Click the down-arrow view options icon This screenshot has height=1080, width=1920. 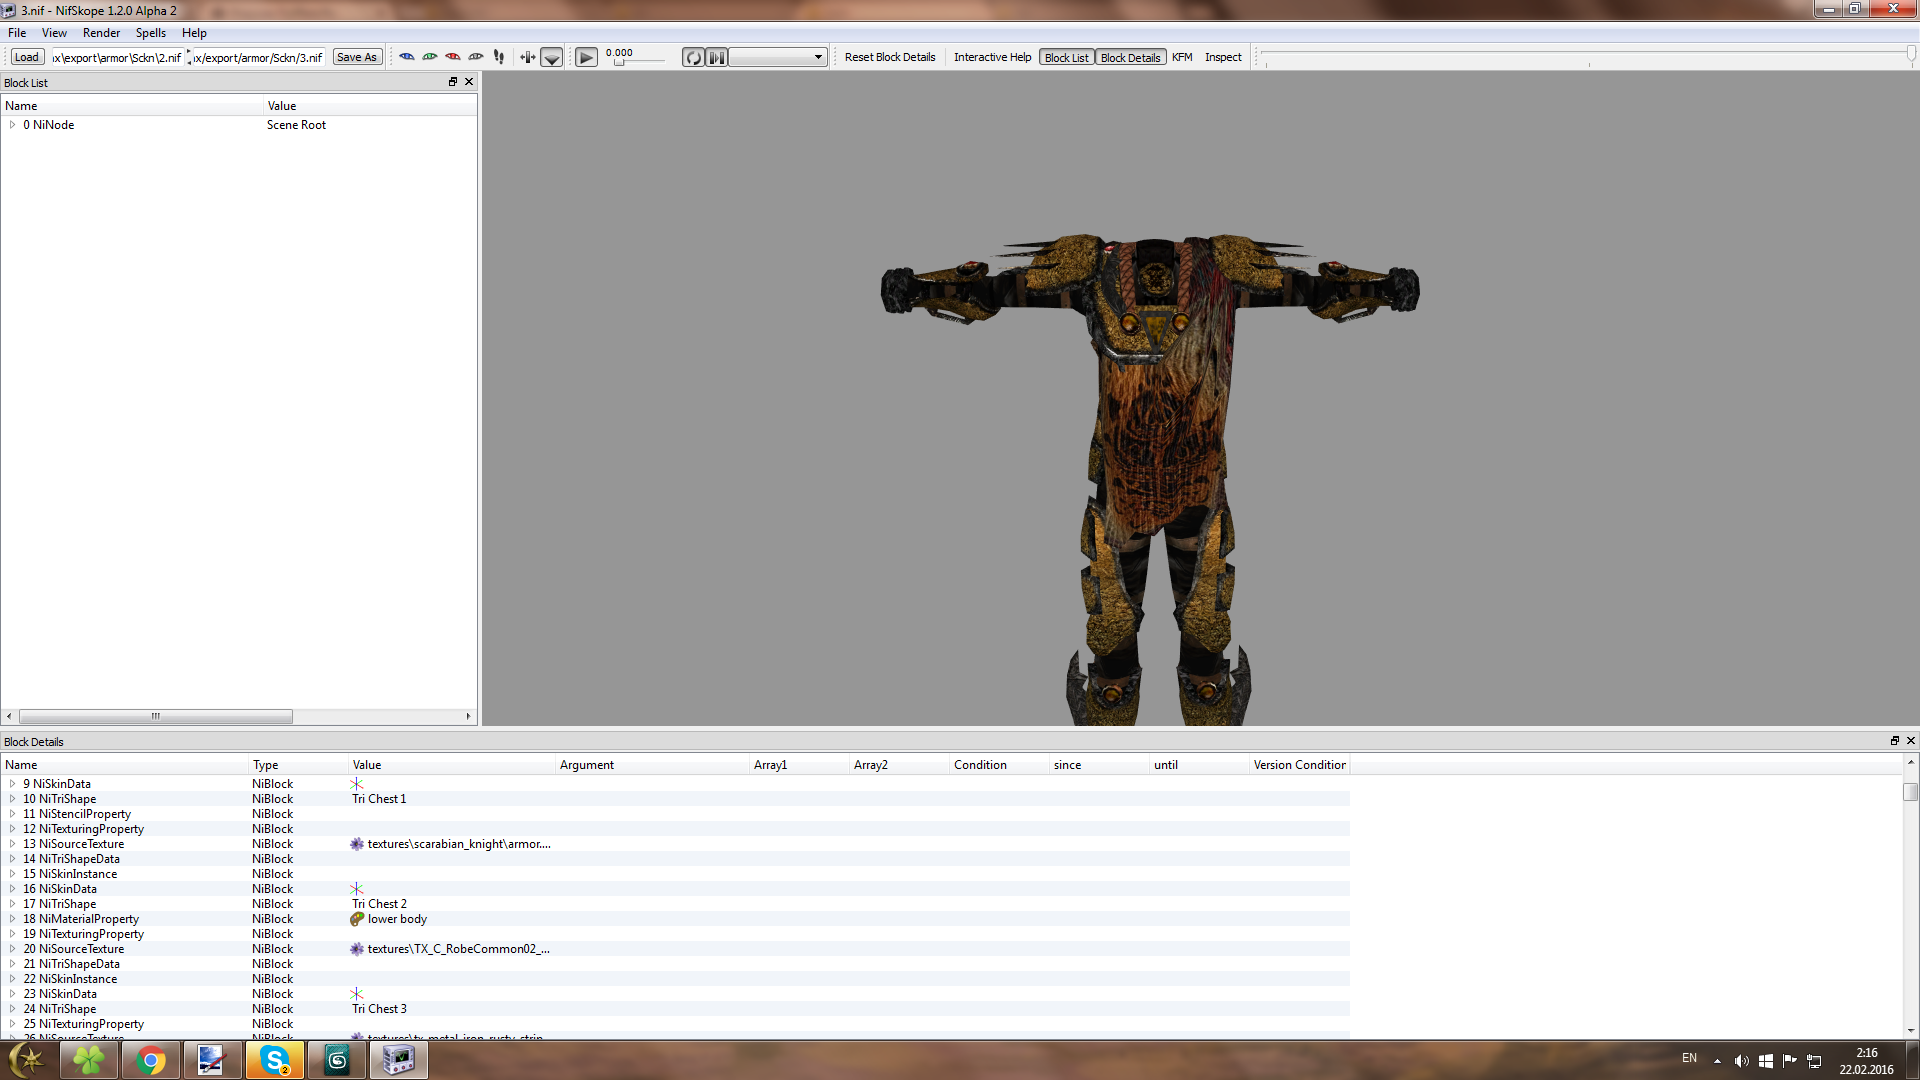click(552, 57)
